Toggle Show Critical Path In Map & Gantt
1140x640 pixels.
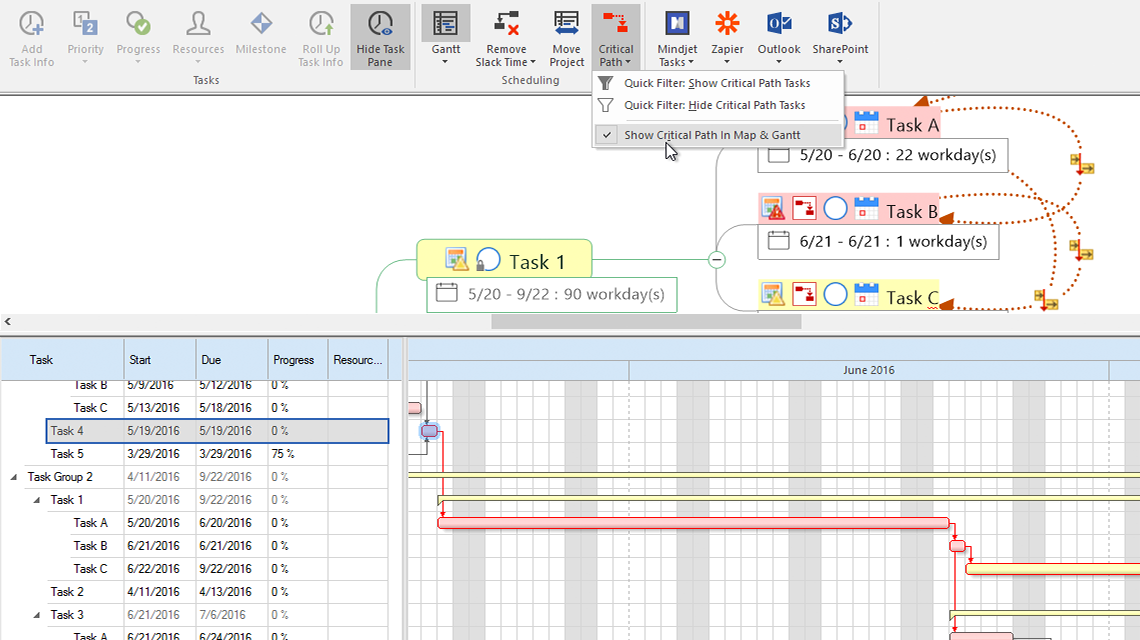pyautogui.click(x=718, y=135)
